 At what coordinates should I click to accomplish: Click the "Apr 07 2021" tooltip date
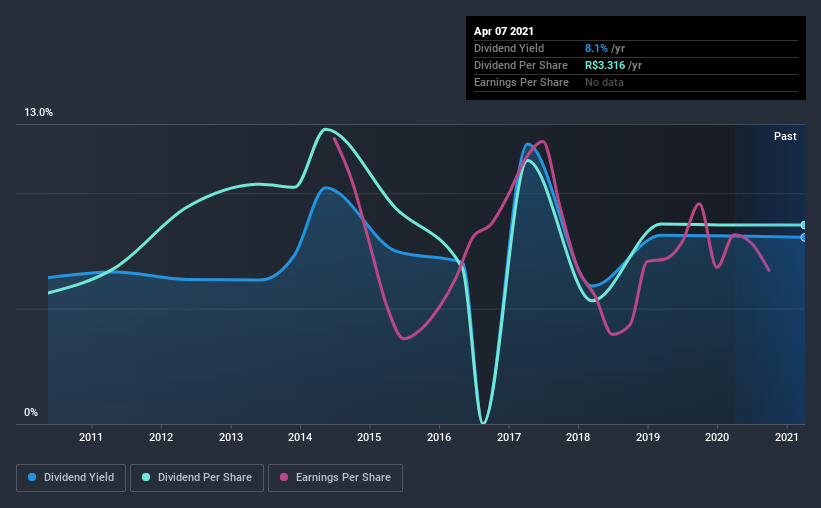tap(507, 31)
